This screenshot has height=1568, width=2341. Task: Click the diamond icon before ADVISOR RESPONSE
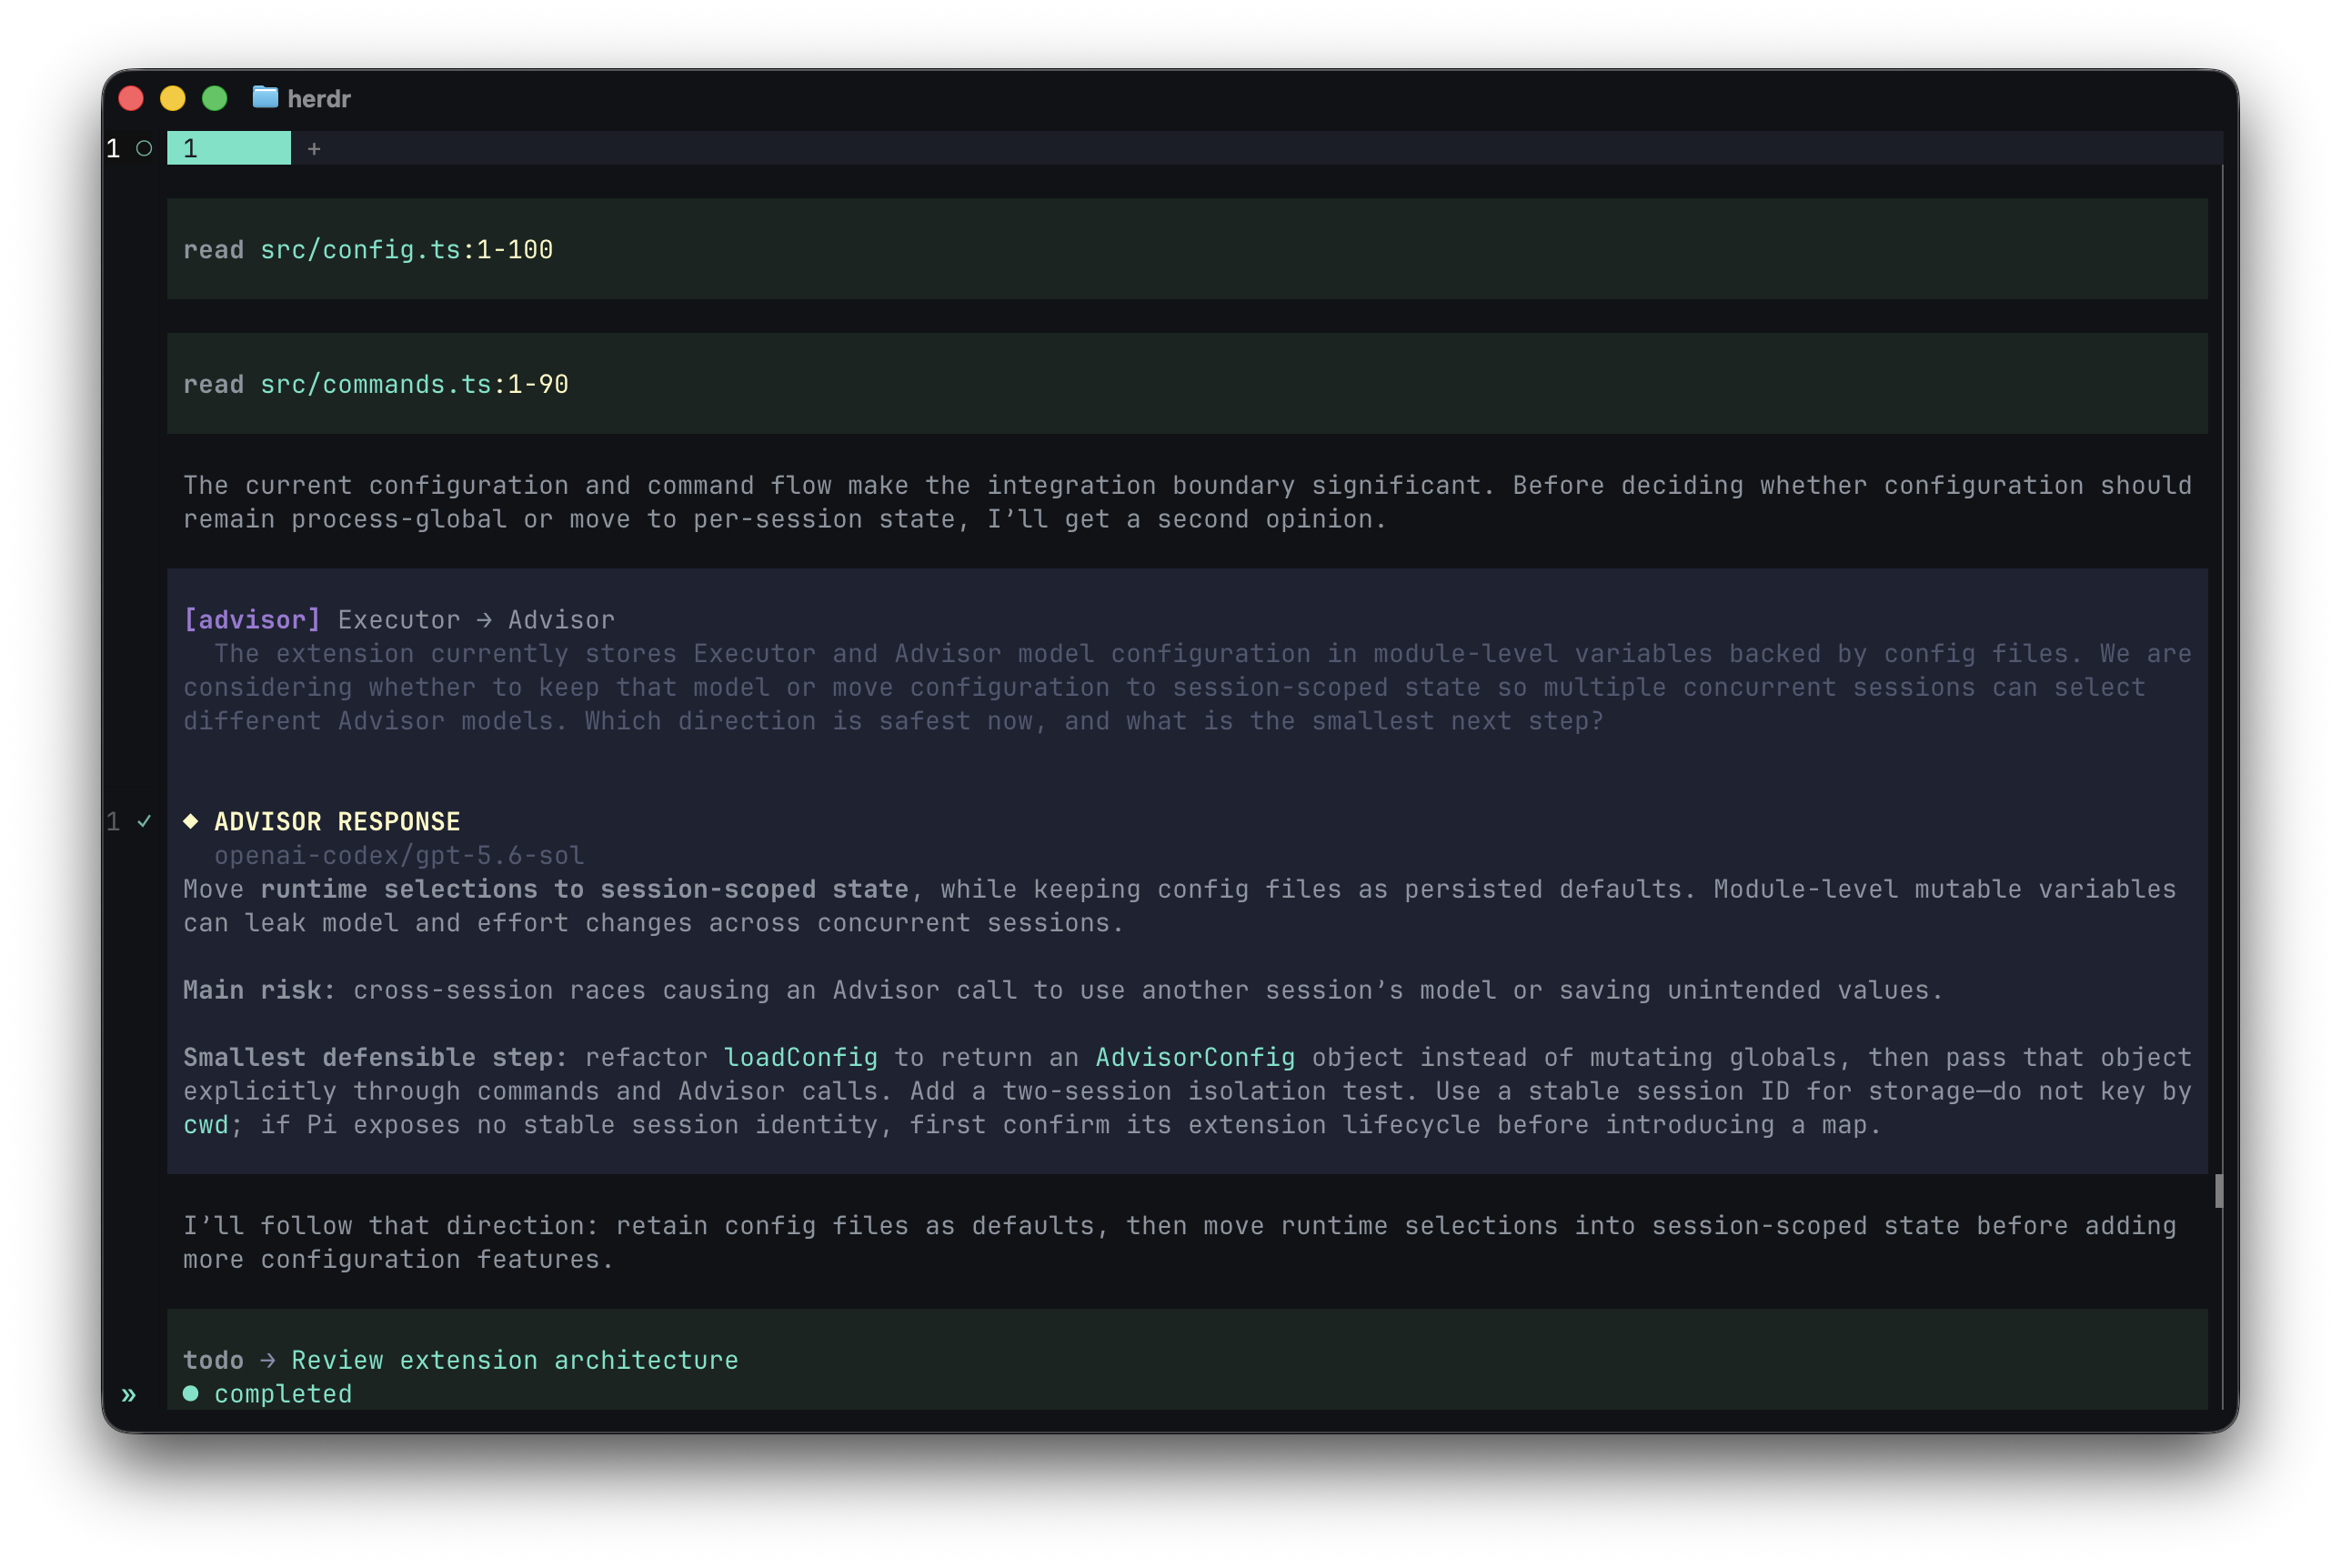click(191, 821)
